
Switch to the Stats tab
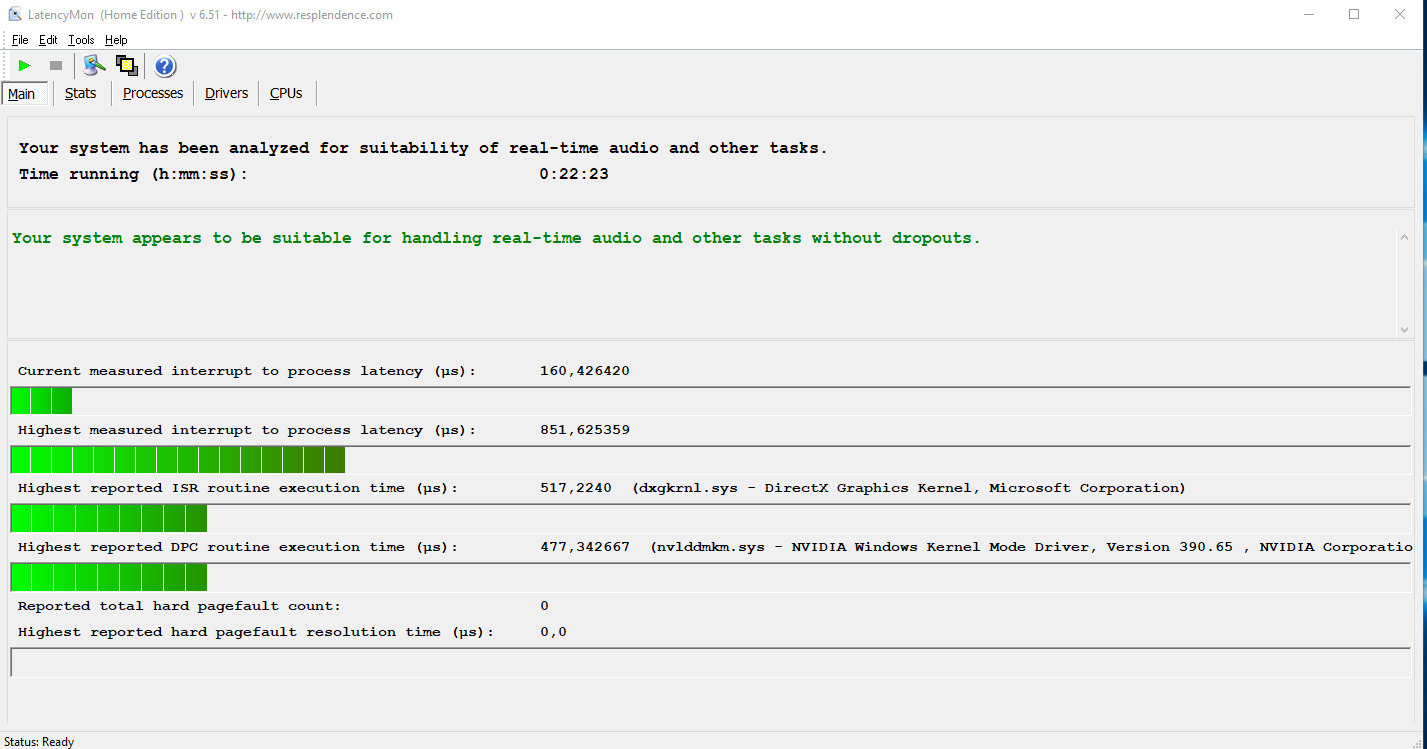[x=80, y=93]
